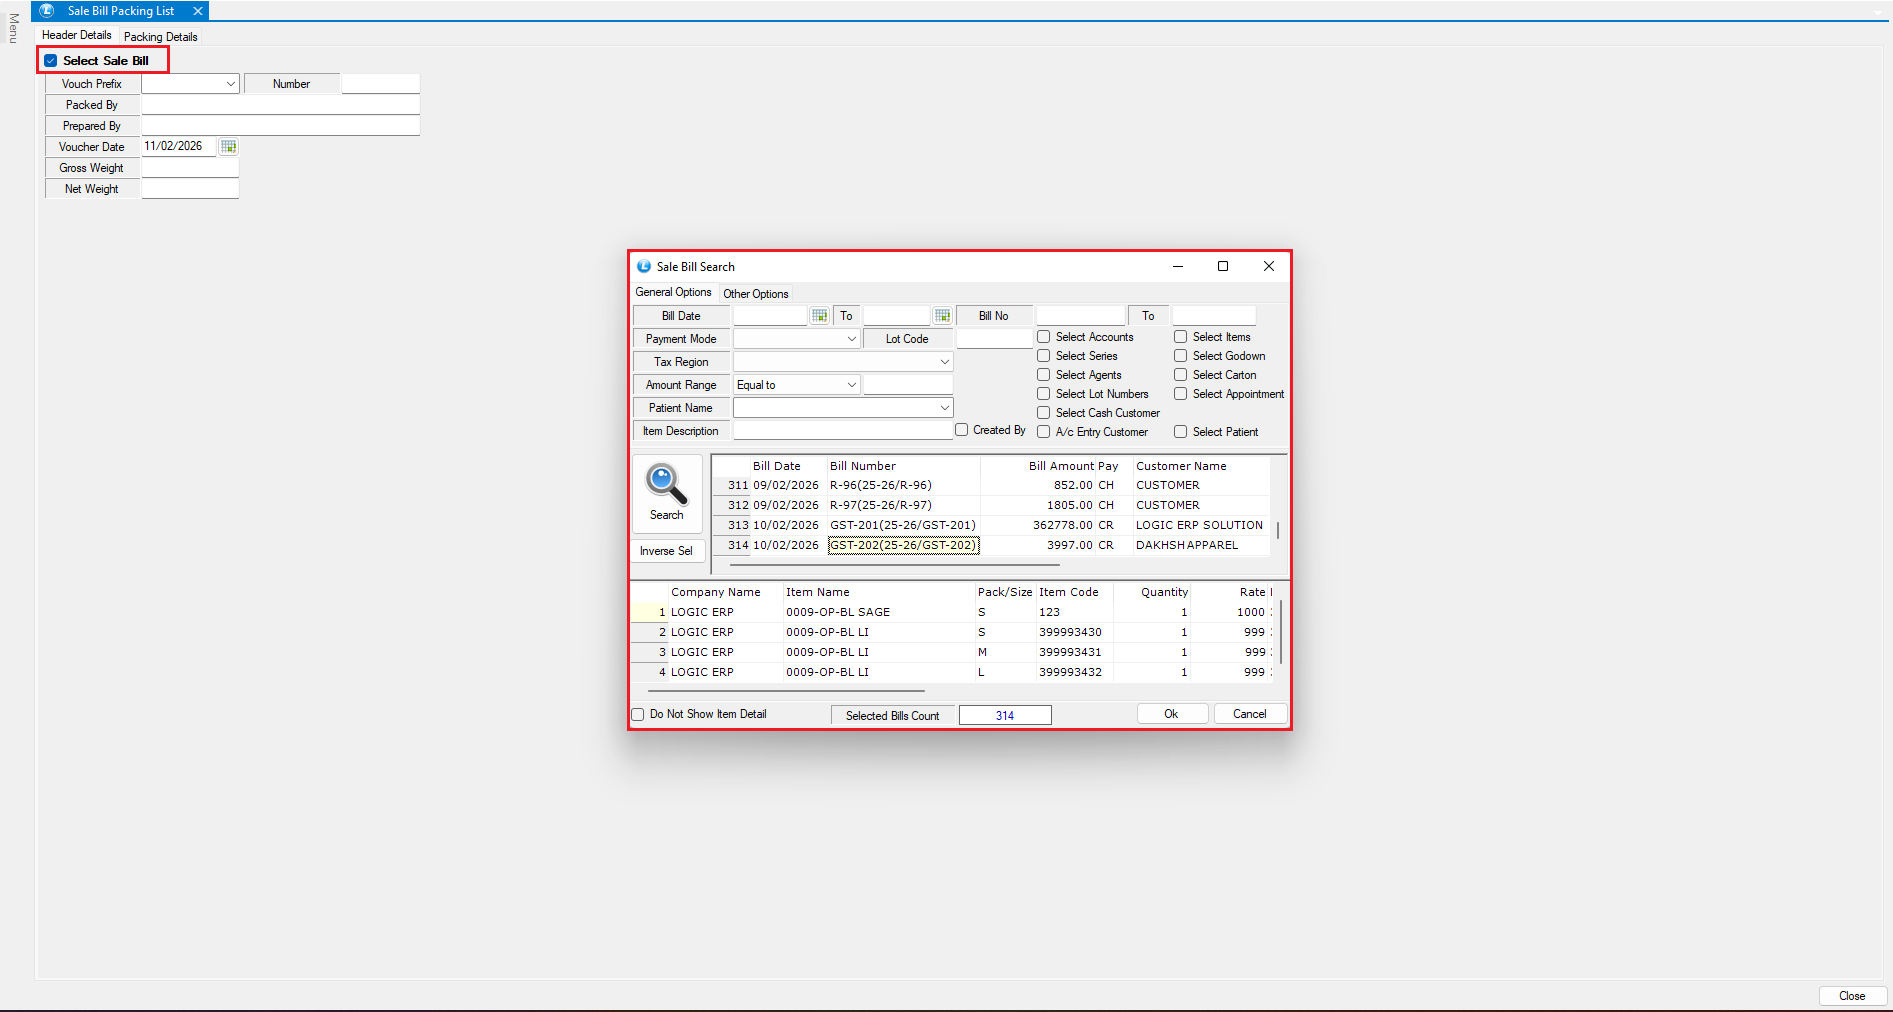Viewport: 1893px width, 1012px height.
Task: Uncheck the Select Sale Bill checkbox
Action: coord(51,61)
